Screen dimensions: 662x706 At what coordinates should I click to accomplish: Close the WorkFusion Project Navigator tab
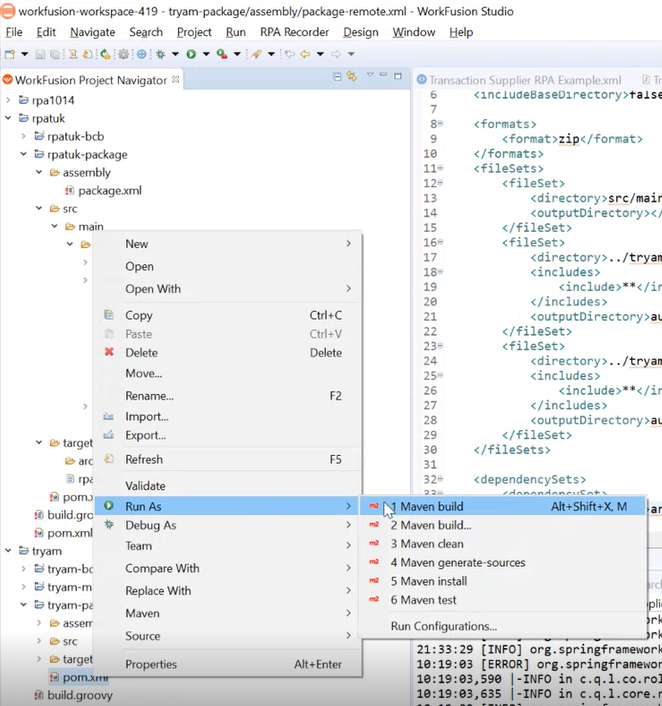[x=176, y=79]
